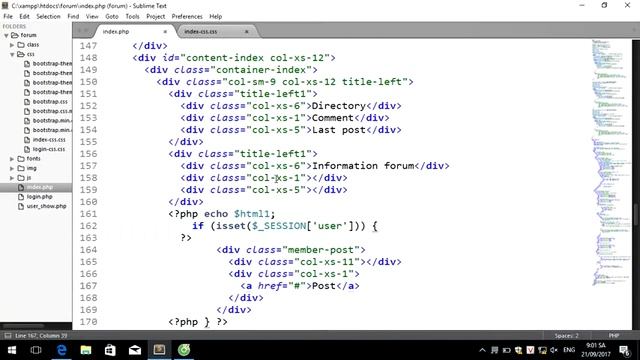Open the Tools menu
640x360 pixels.
(132, 16)
